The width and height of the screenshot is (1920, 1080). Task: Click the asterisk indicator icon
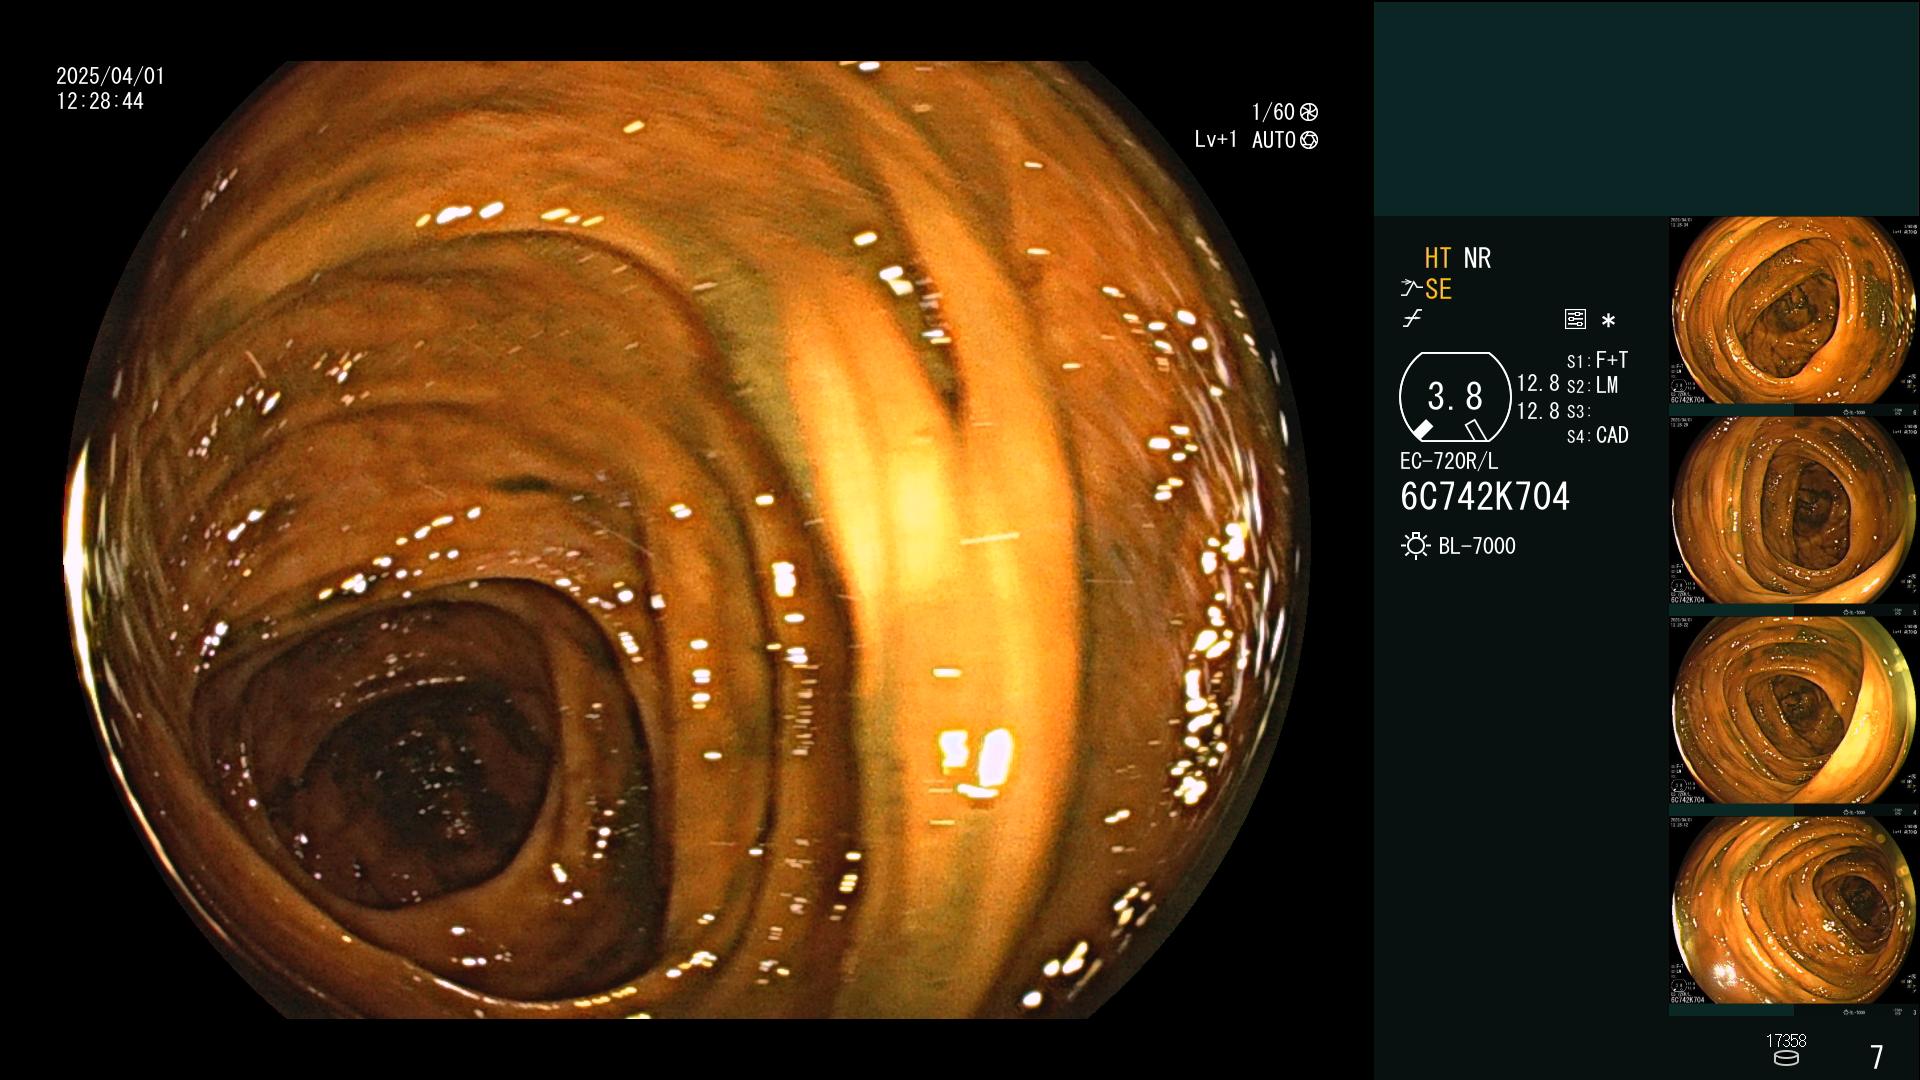click(1608, 321)
